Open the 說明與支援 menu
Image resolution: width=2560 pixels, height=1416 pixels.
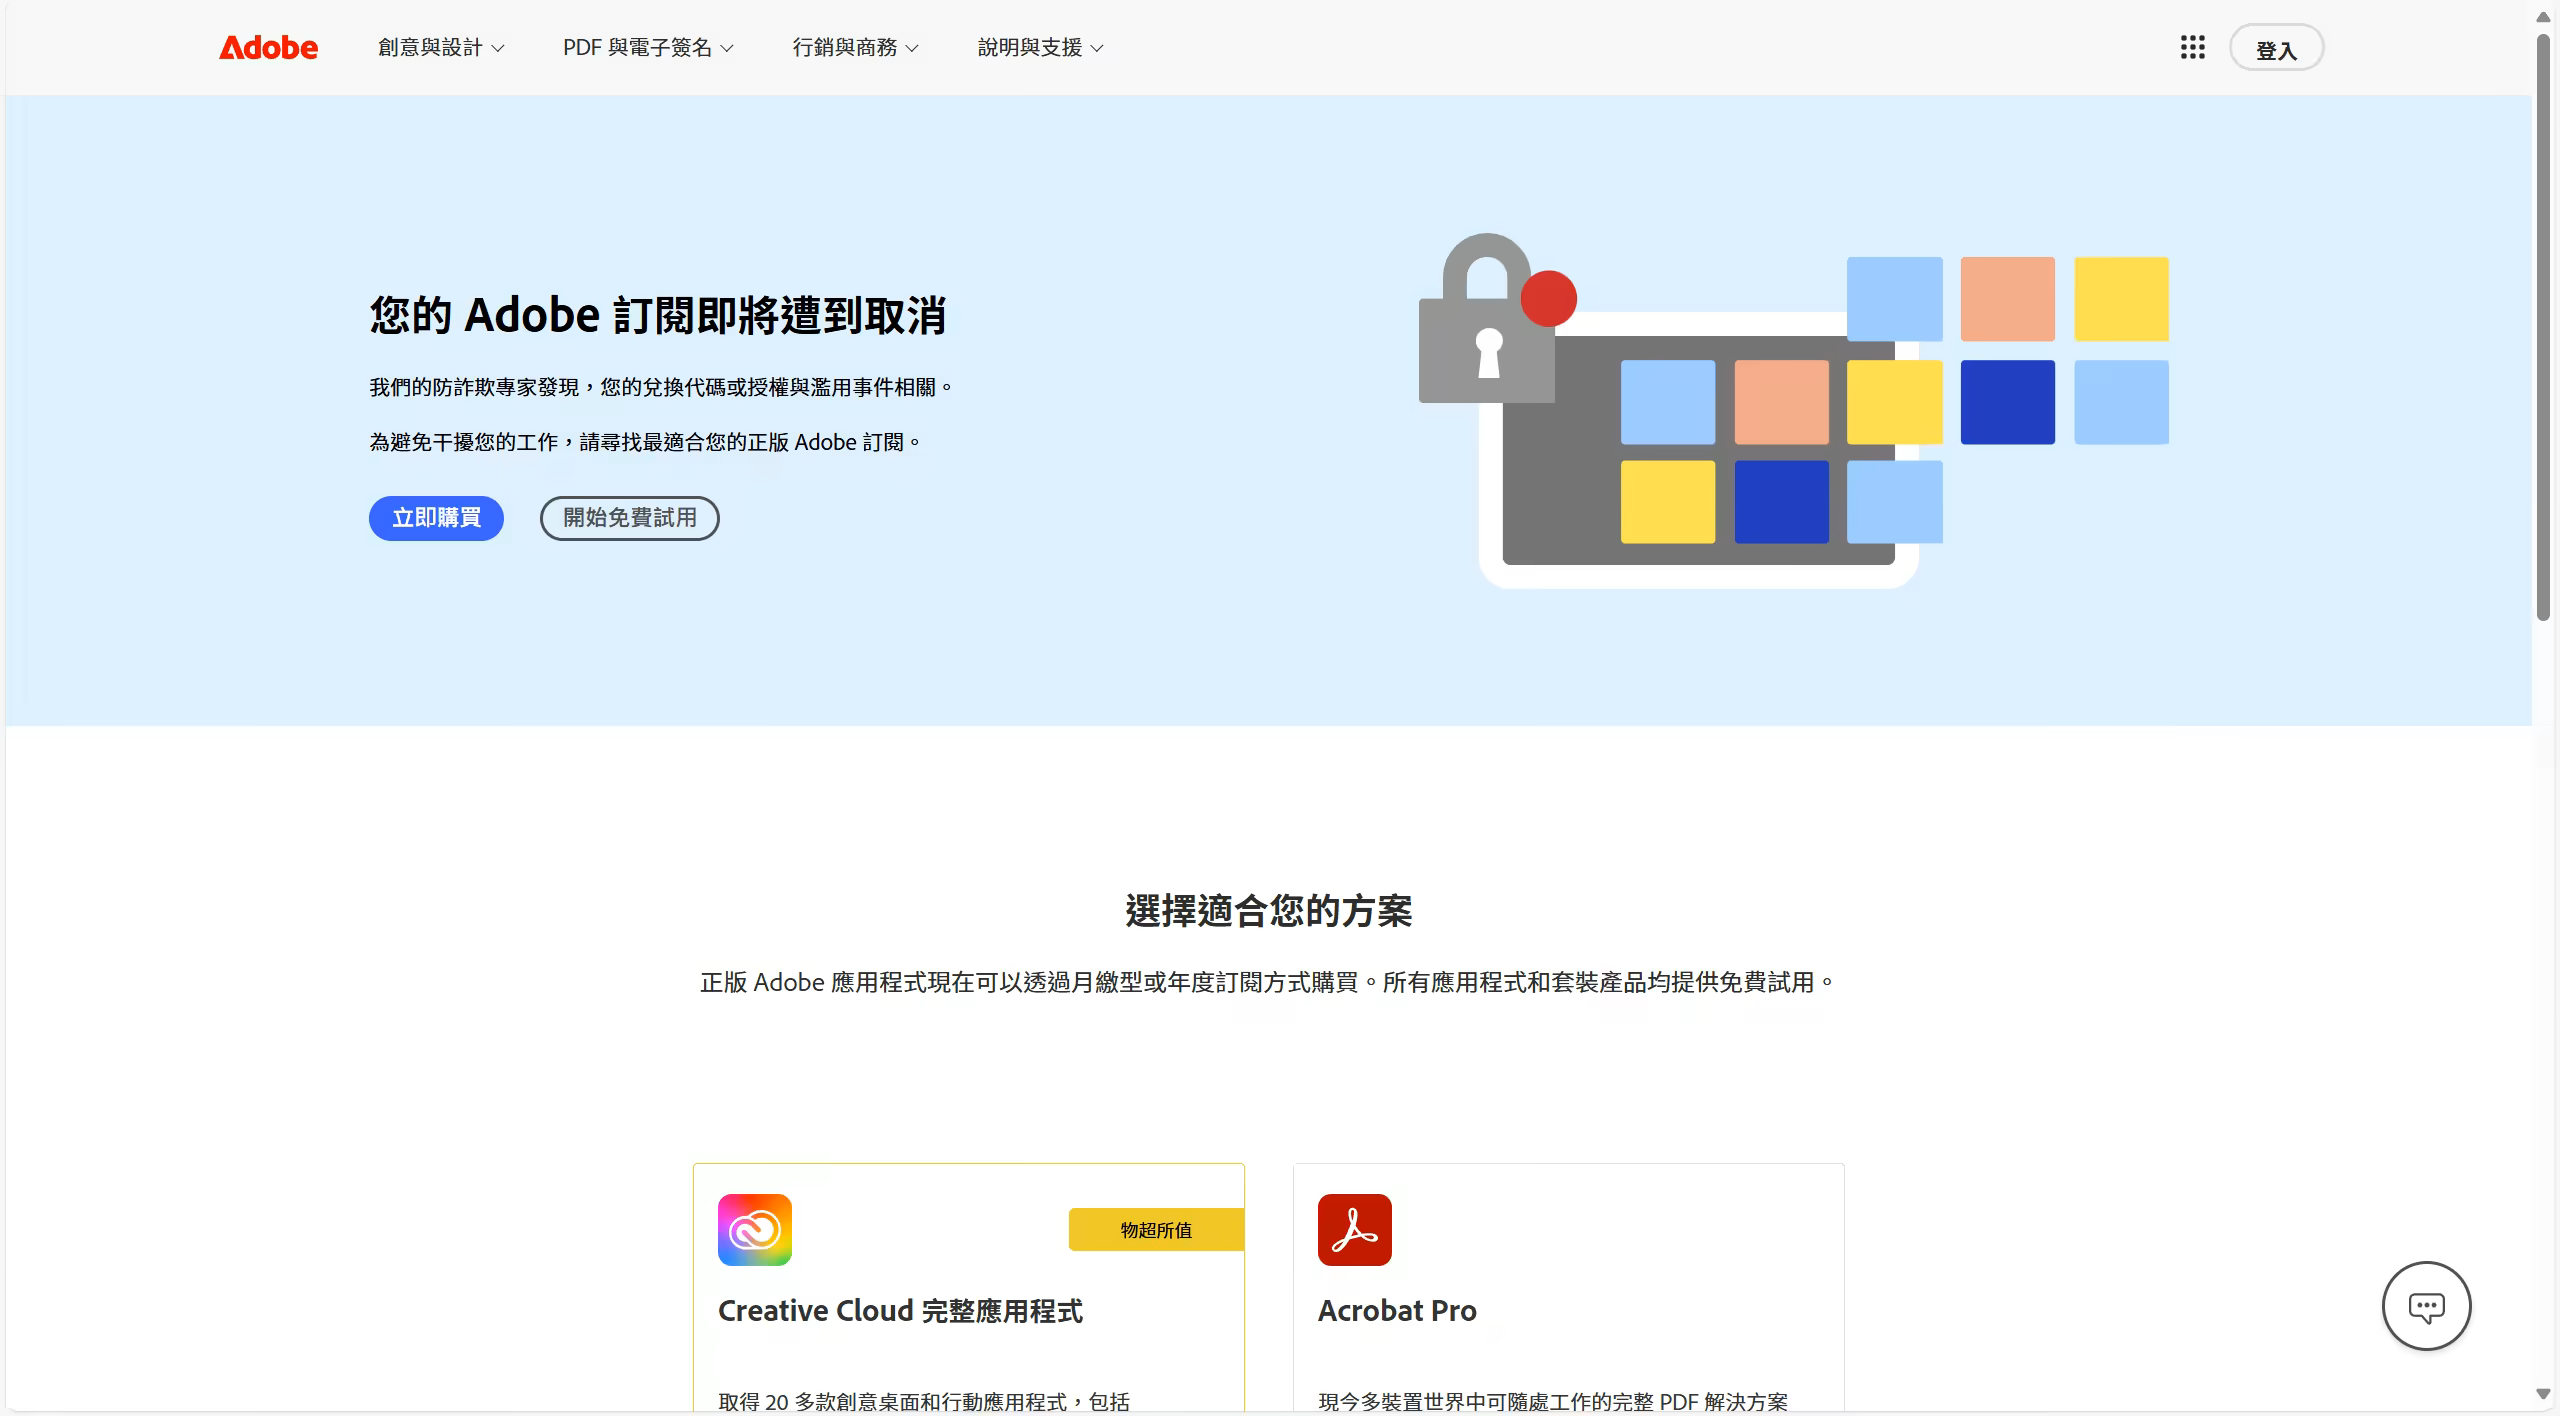pos(1040,47)
